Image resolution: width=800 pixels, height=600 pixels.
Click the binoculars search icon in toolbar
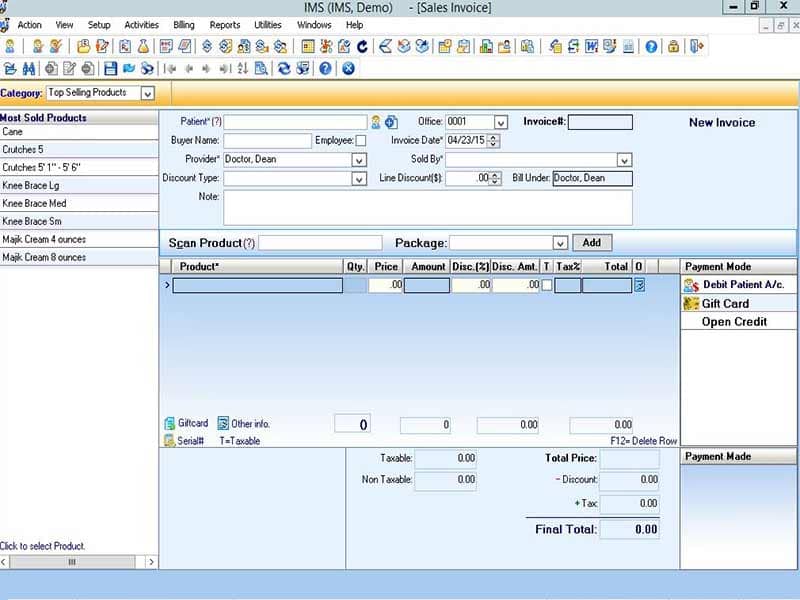click(29, 68)
